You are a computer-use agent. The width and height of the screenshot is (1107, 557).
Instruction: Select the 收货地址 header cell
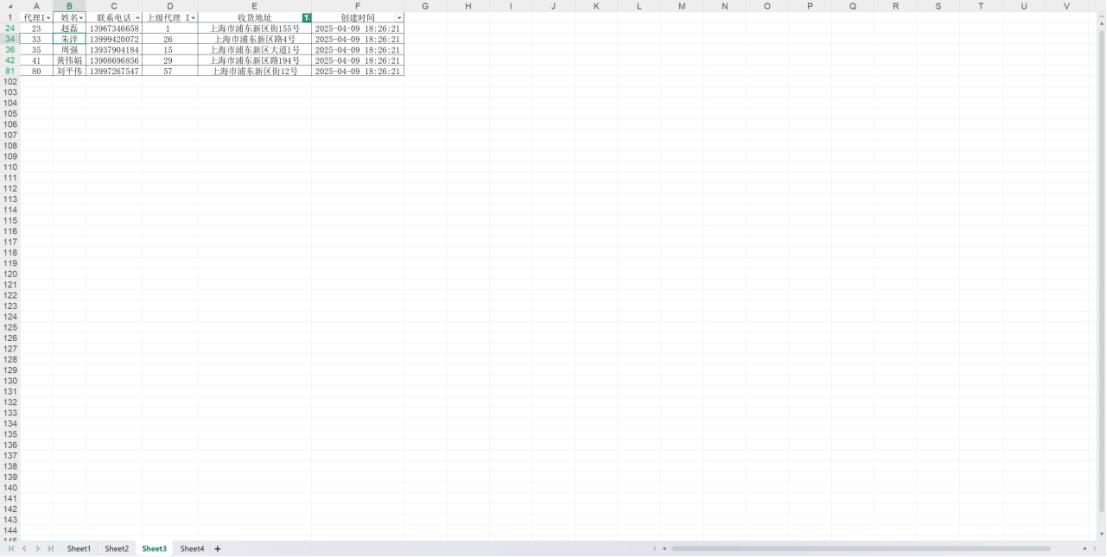pyautogui.click(x=255, y=18)
